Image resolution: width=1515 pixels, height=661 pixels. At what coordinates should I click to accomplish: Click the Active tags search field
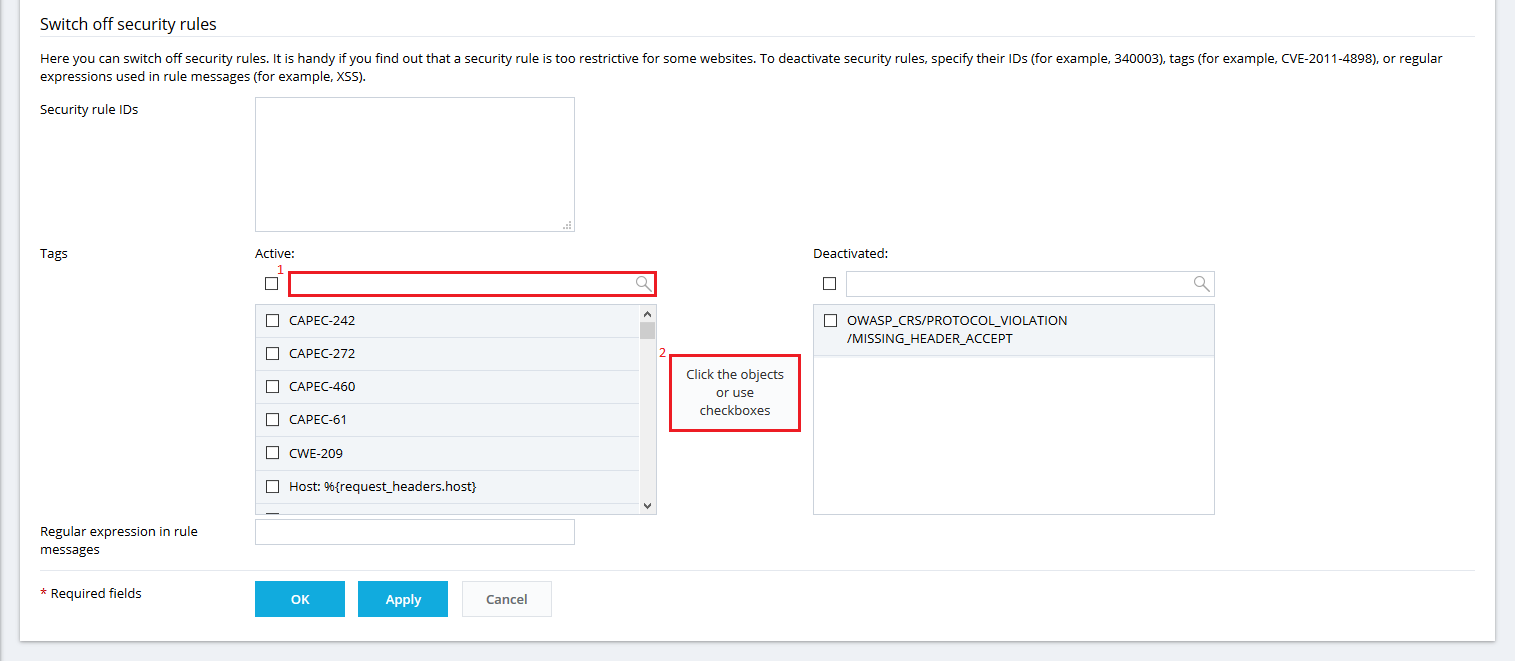click(460, 284)
